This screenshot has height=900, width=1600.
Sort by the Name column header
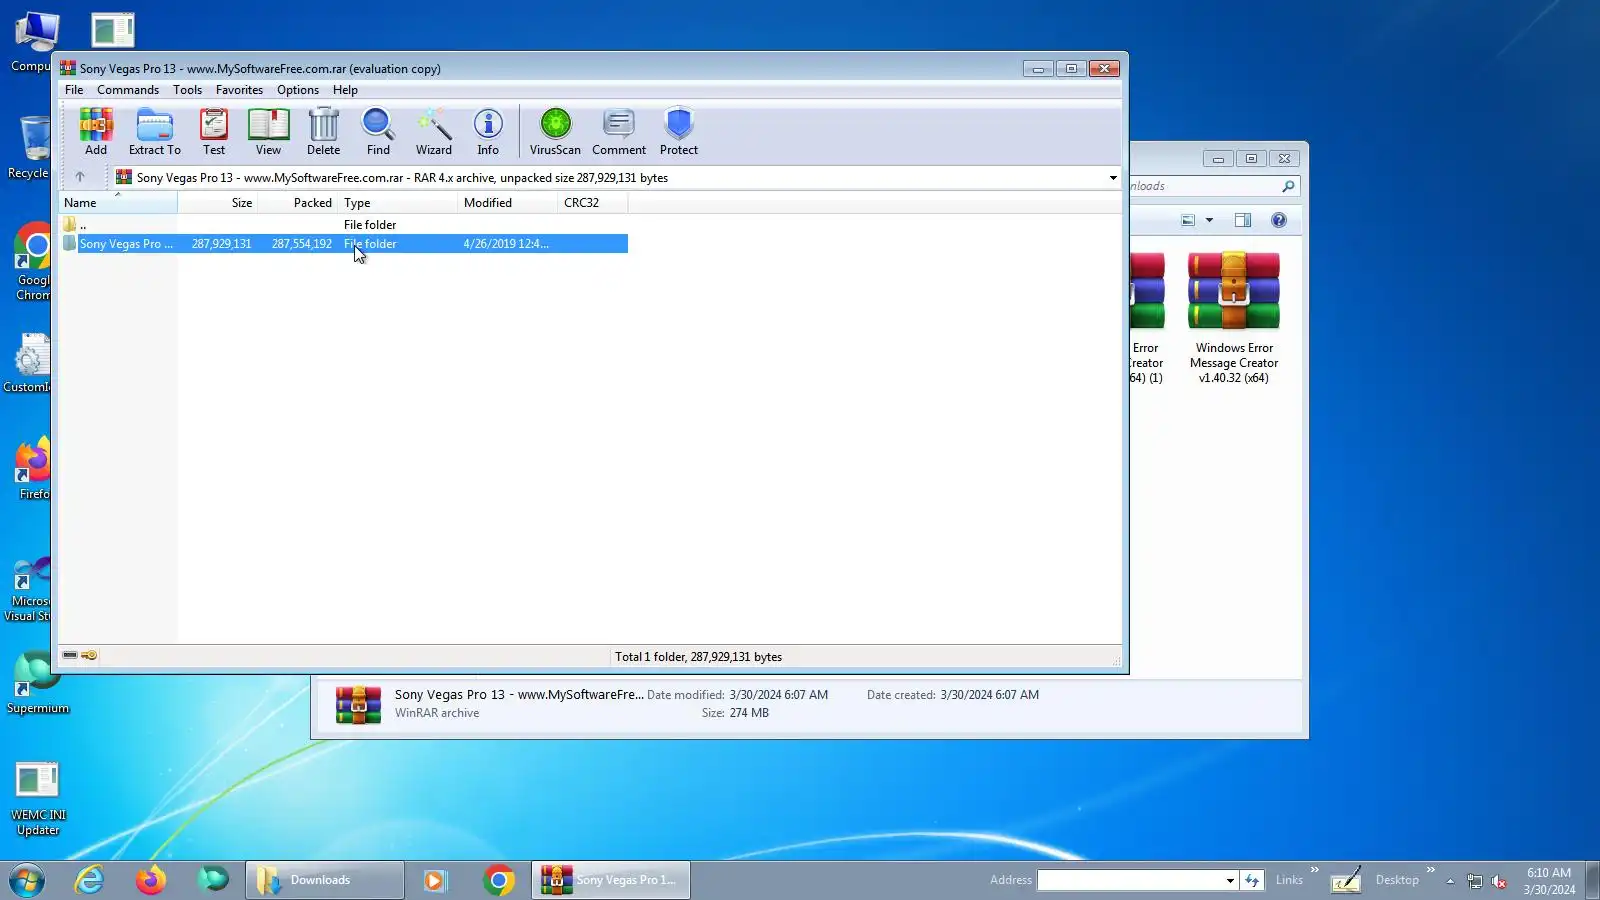tap(118, 203)
